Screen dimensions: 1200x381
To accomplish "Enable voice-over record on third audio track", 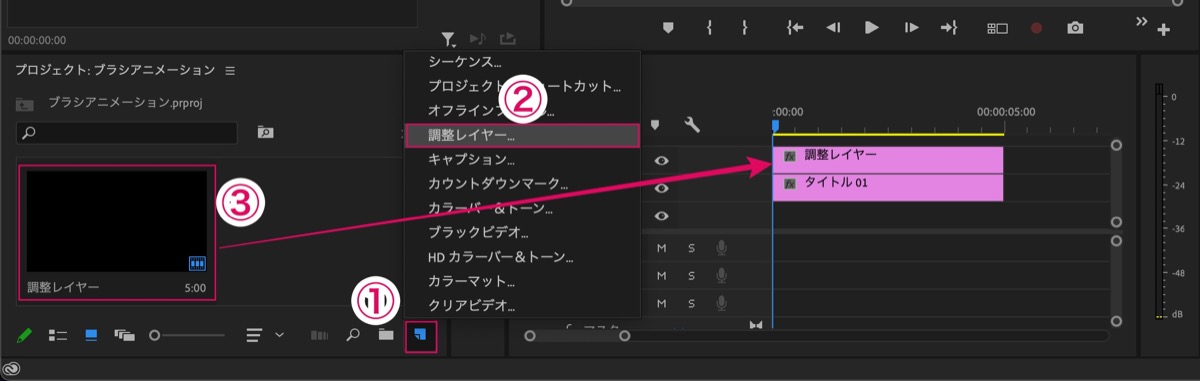I will 721,303.
